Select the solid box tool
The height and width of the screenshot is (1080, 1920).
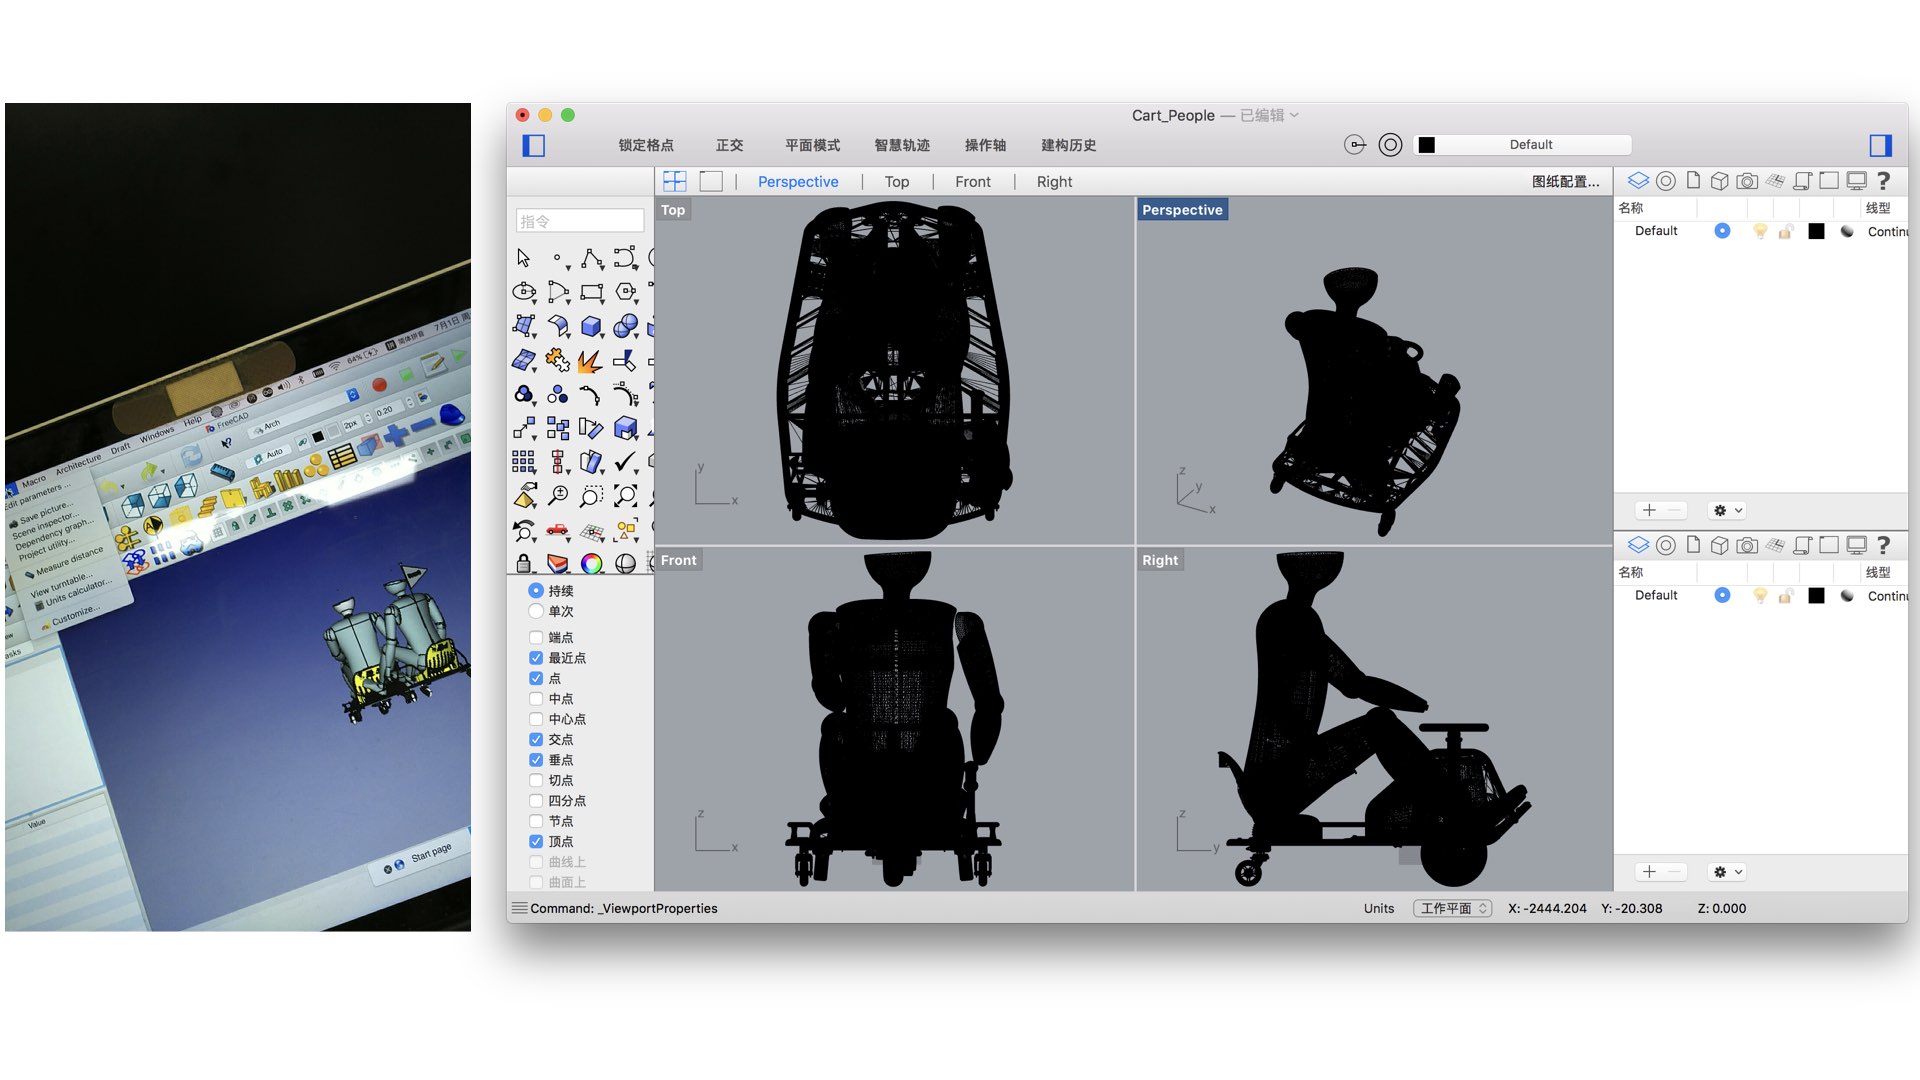591,326
